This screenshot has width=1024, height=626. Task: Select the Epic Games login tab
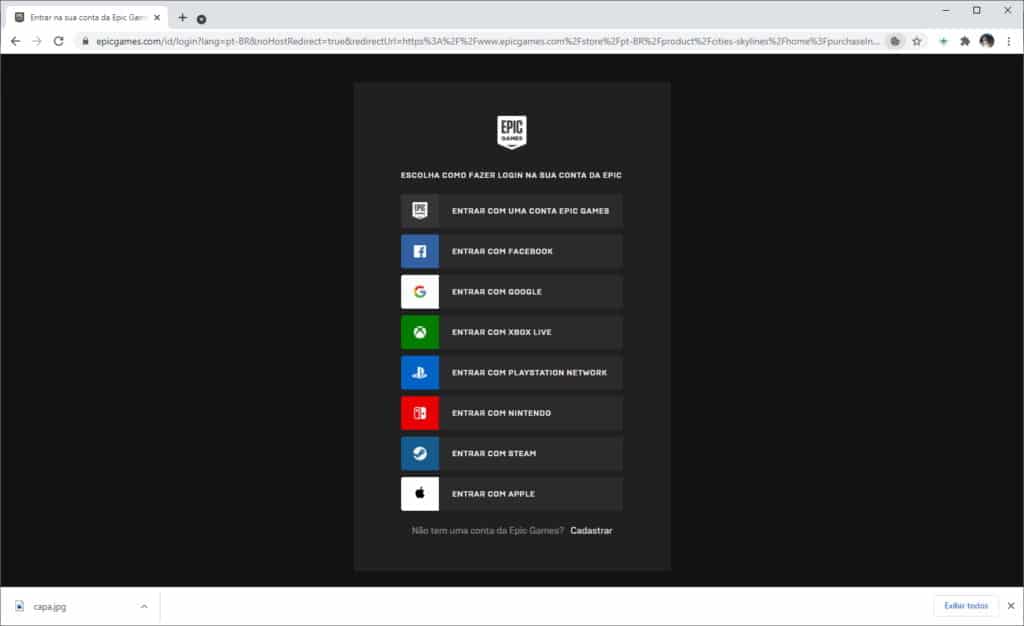click(x=87, y=18)
